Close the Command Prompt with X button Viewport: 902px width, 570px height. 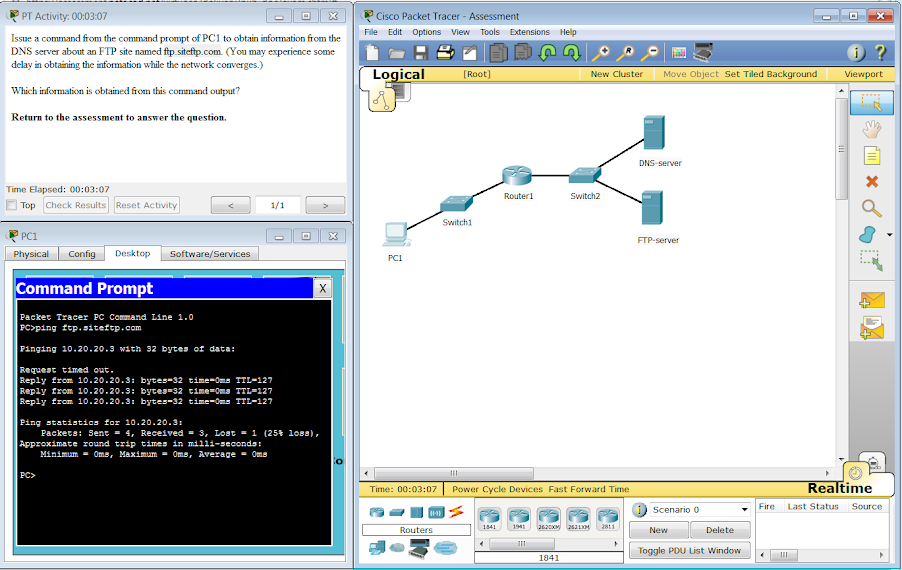pyautogui.click(x=323, y=289)
